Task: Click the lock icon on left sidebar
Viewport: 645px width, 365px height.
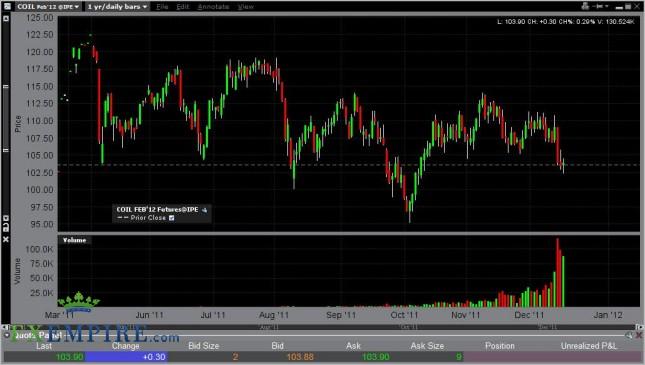Action: click(x=6, y=227)
